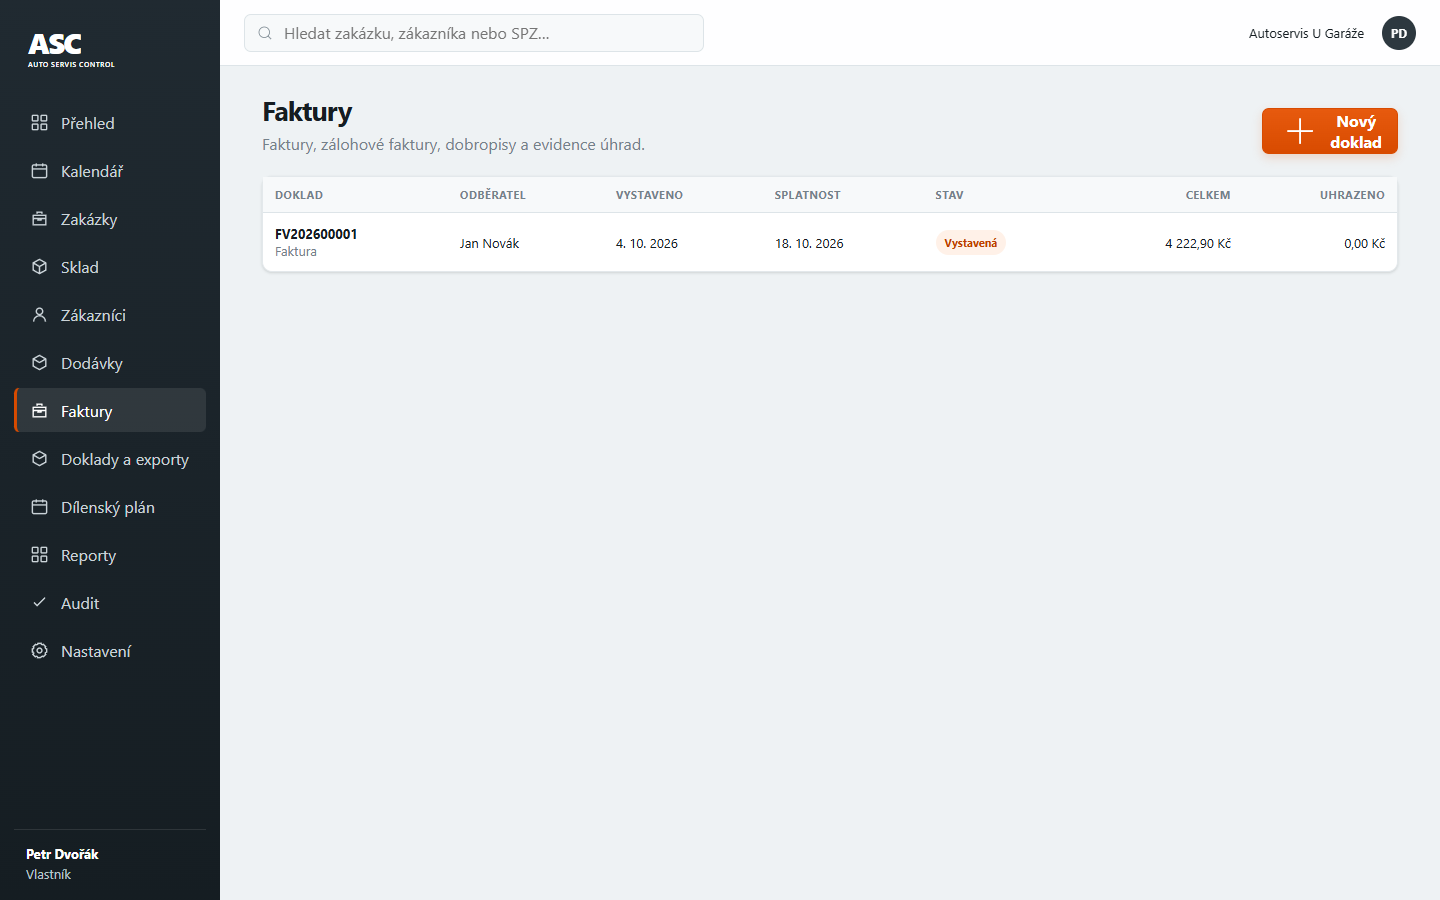Open Doklady a exporty section

(110, 459)
